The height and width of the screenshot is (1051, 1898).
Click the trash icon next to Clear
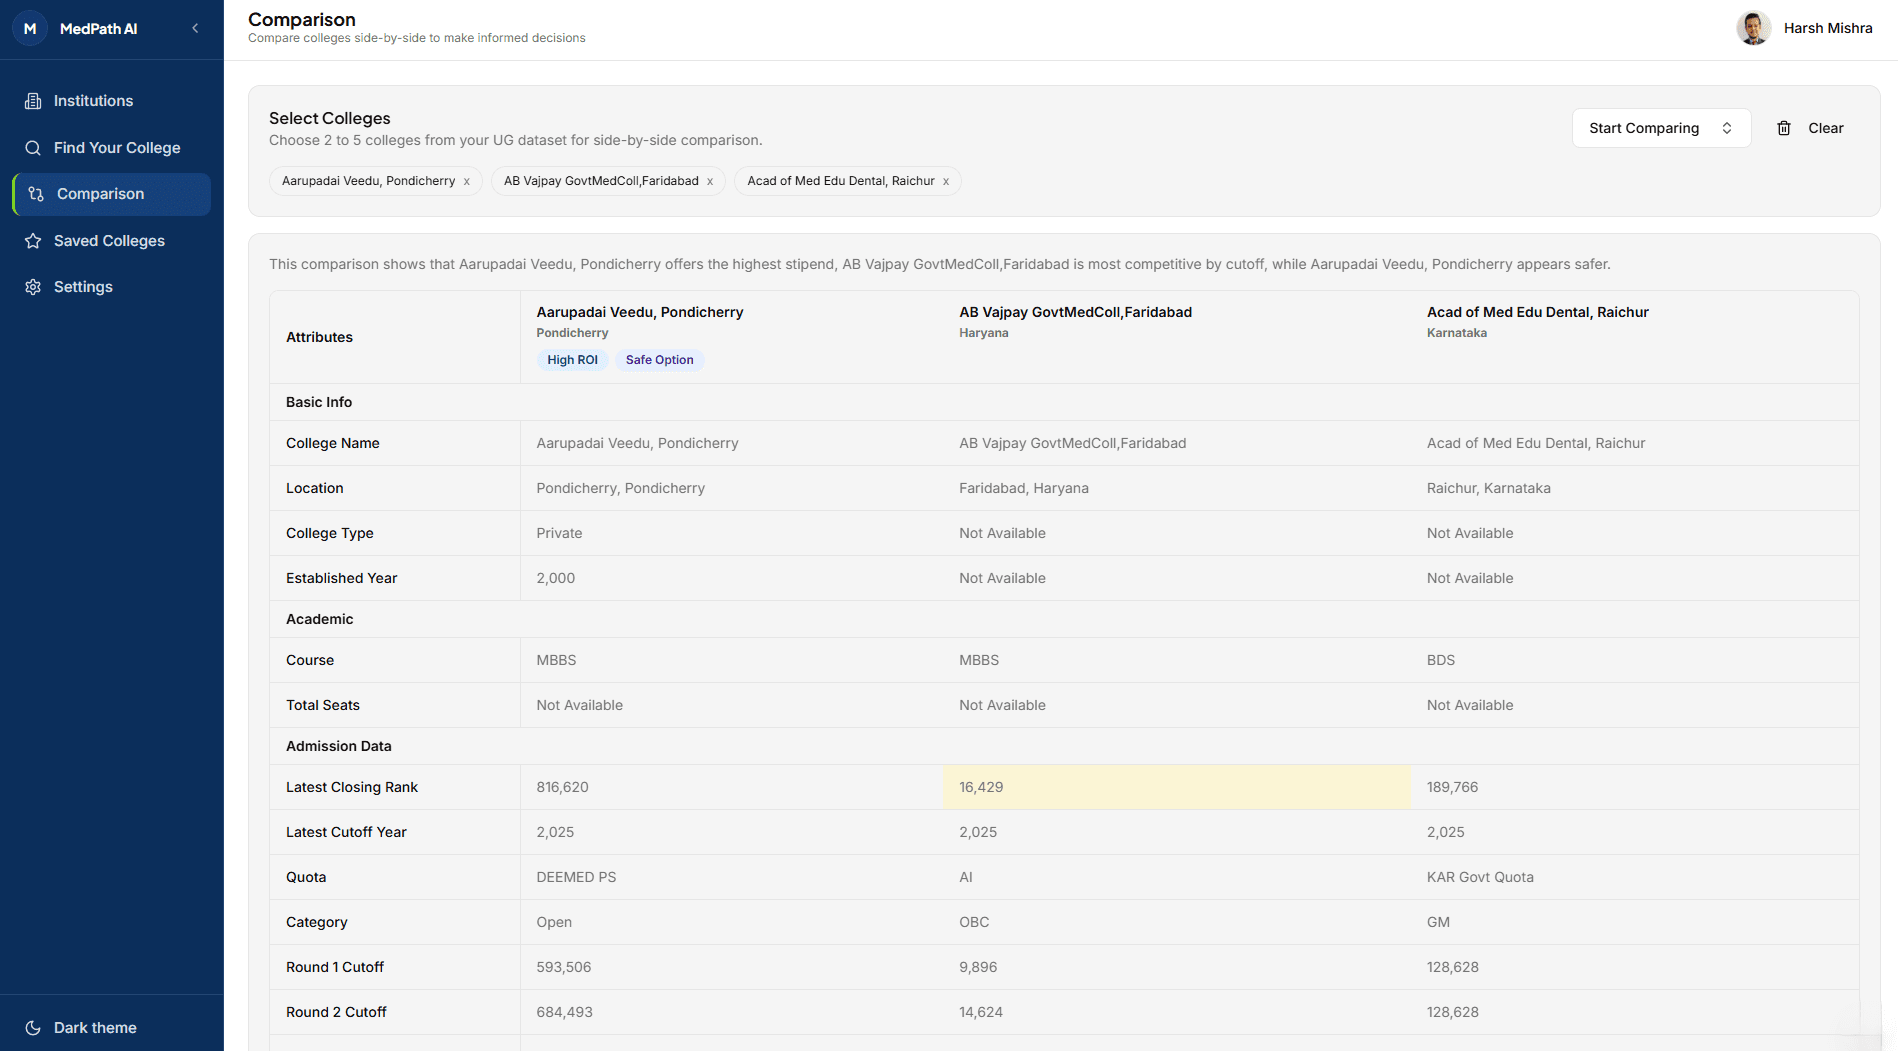[1783, 128]
